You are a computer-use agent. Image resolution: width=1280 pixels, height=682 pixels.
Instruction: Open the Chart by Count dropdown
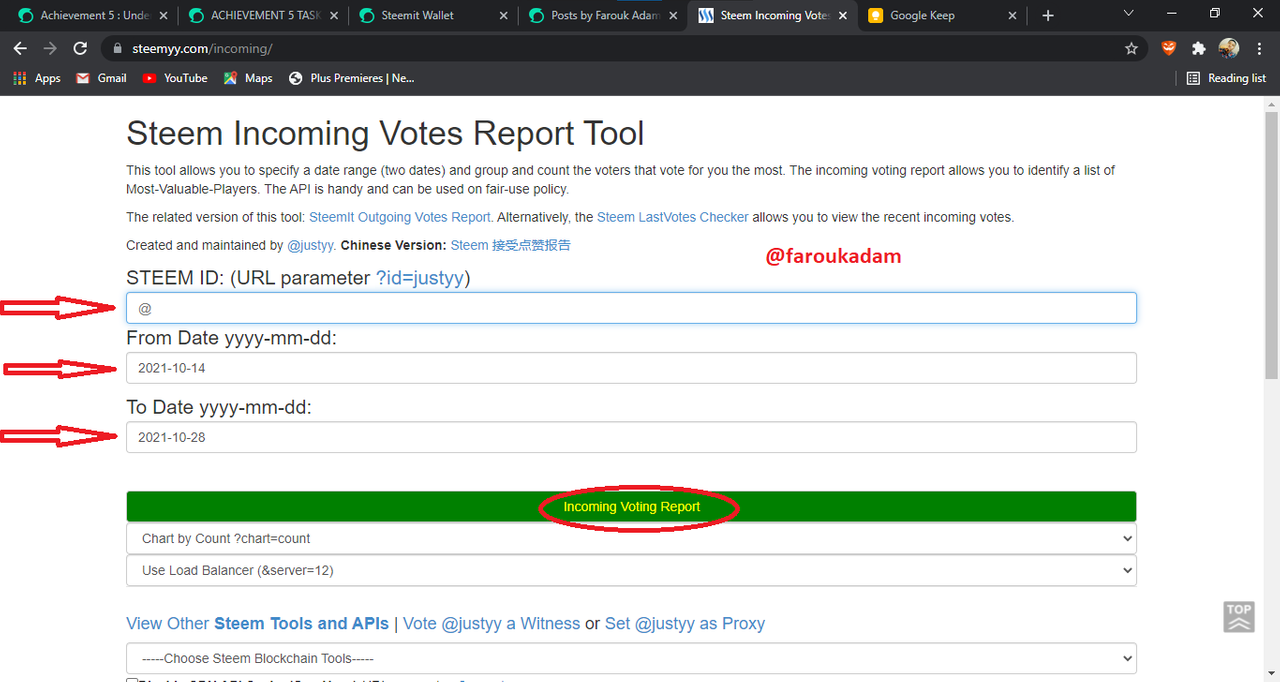tap(631, 538)
